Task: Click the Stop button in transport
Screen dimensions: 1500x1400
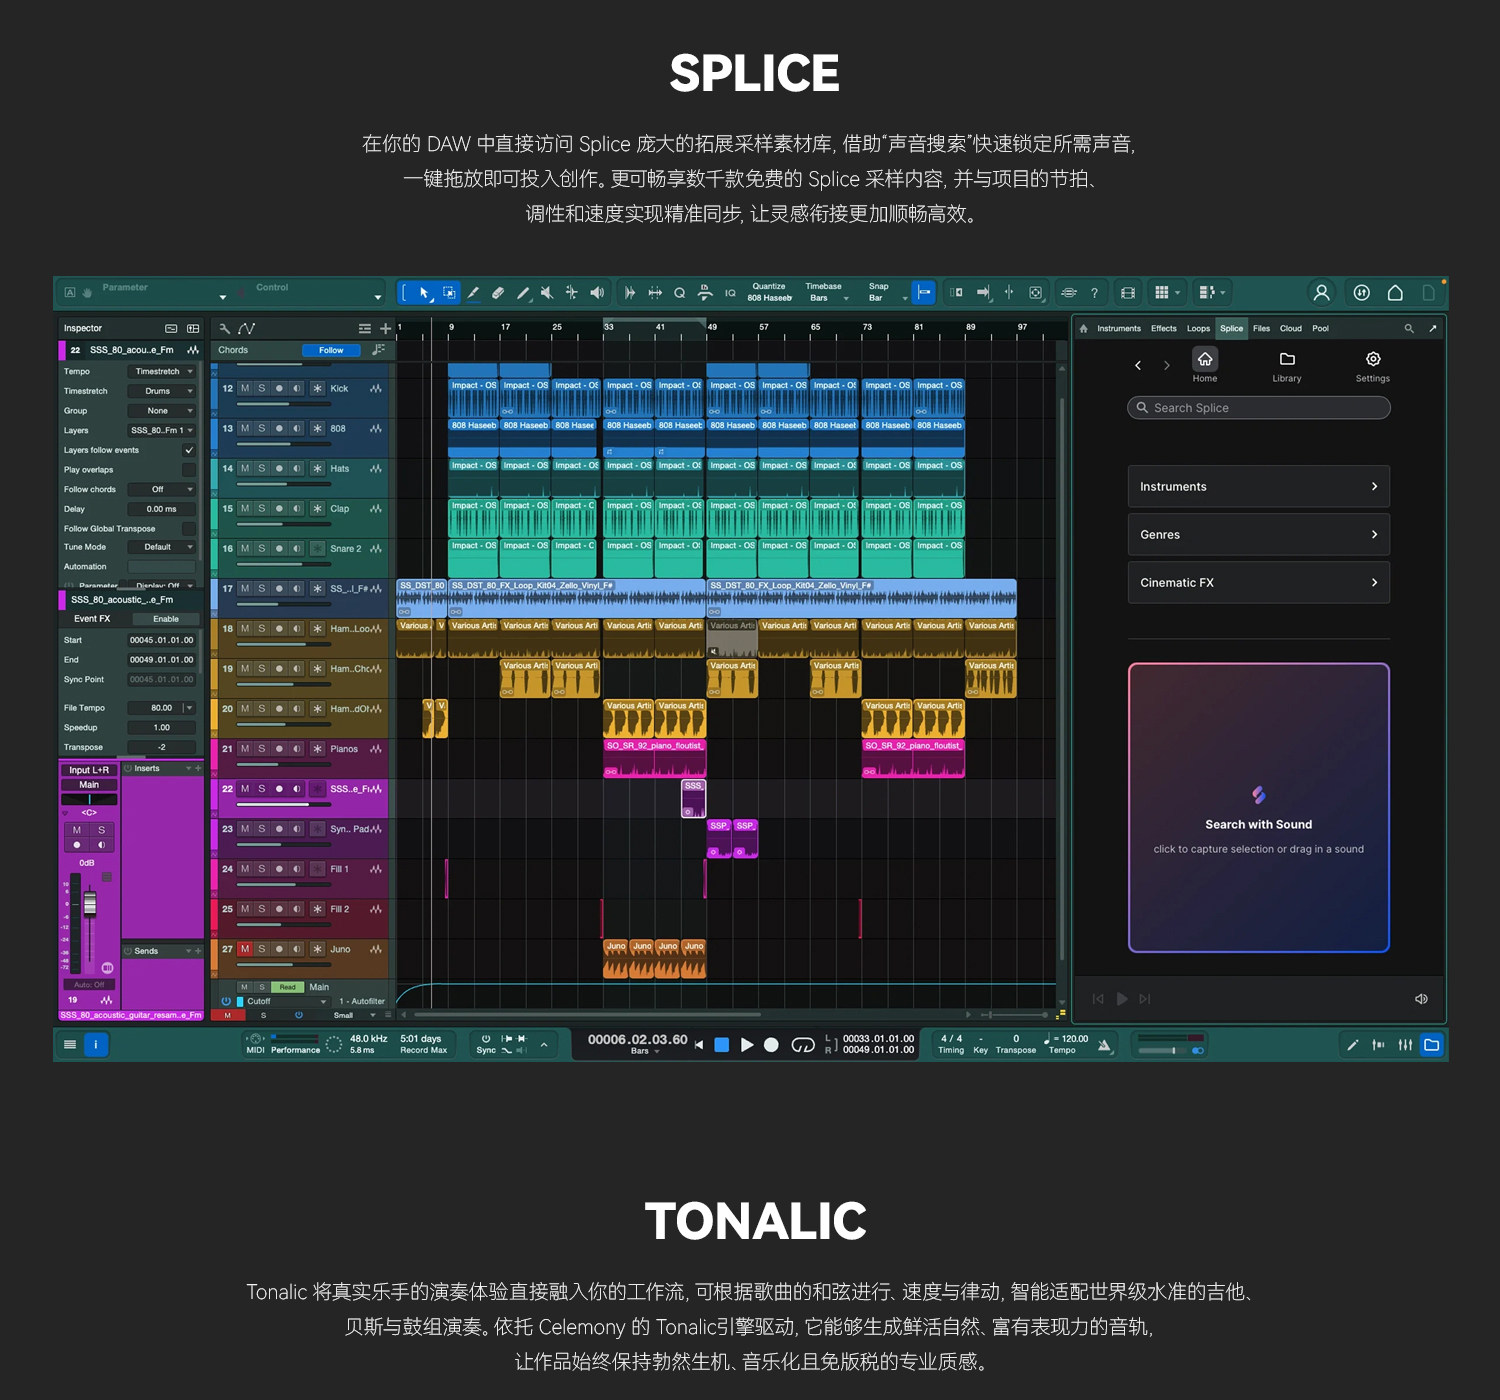Action: coord(721,1045)
